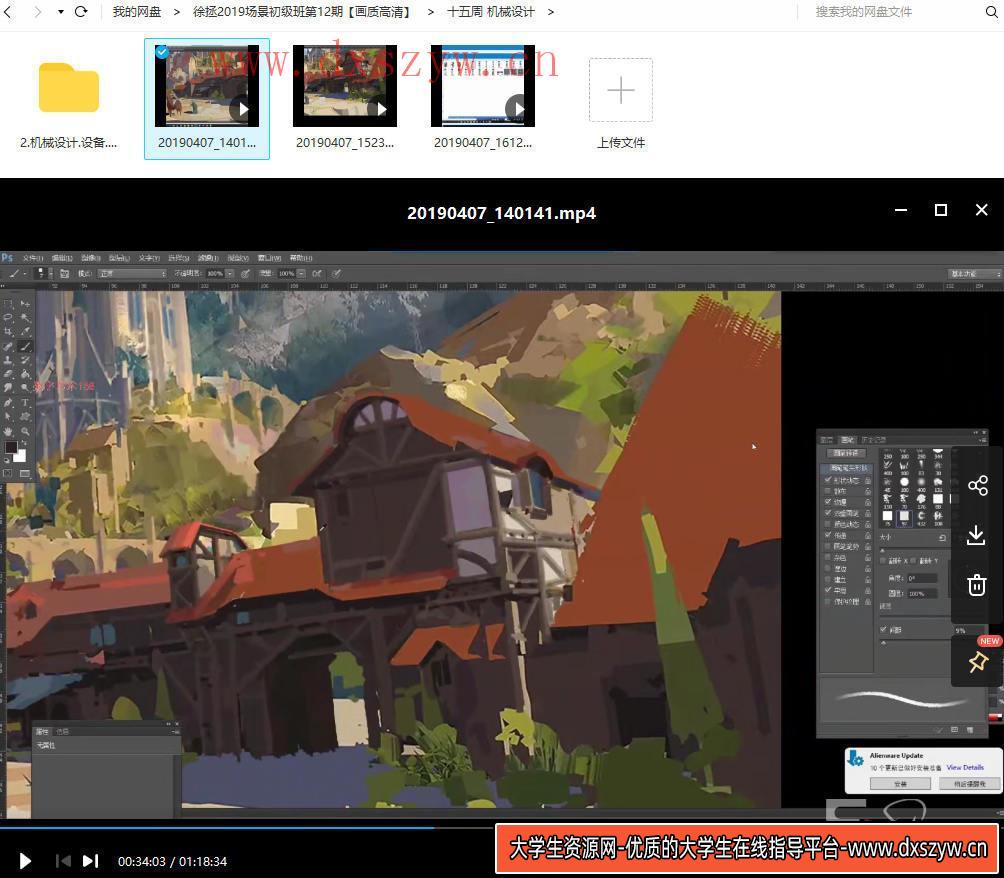This screenshot has height=878, width=1004.
Task: Click the search magnifier icon
Action: tap(991, 12)
